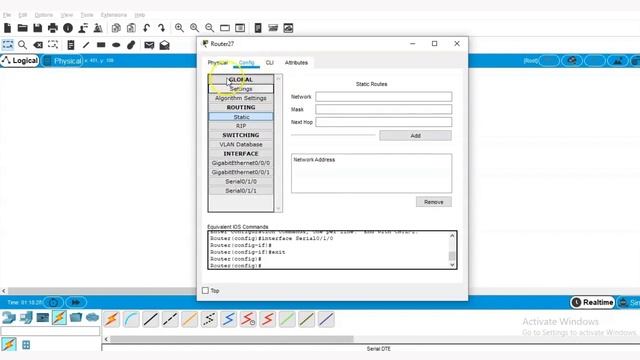This screenshot has height=360, width=640.
Task: Choose the fiber cable
Action: 189,319
